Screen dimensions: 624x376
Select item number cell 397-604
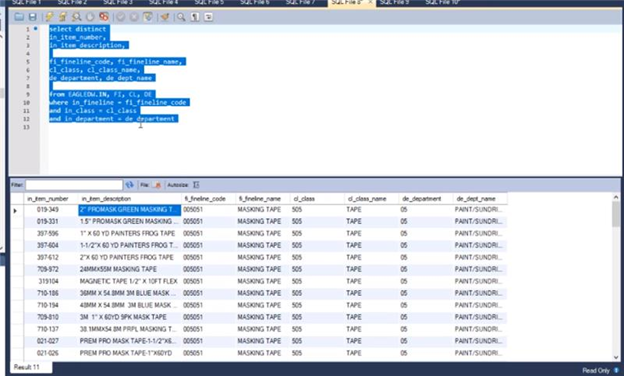coord(48,245)
